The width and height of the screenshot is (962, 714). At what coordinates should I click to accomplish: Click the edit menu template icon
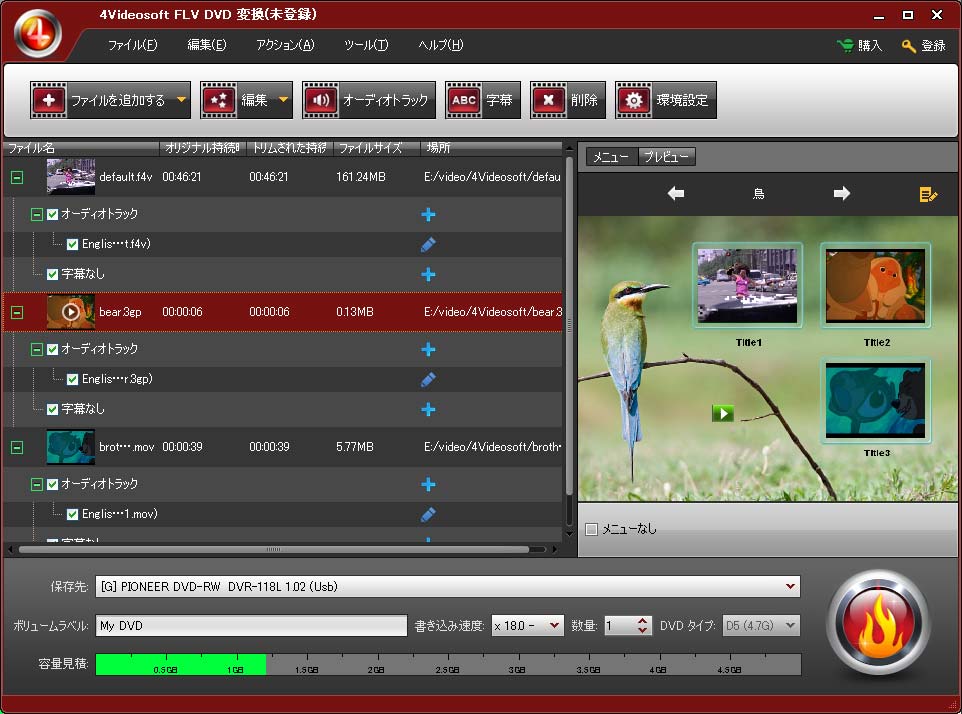[x=928, y=194]
